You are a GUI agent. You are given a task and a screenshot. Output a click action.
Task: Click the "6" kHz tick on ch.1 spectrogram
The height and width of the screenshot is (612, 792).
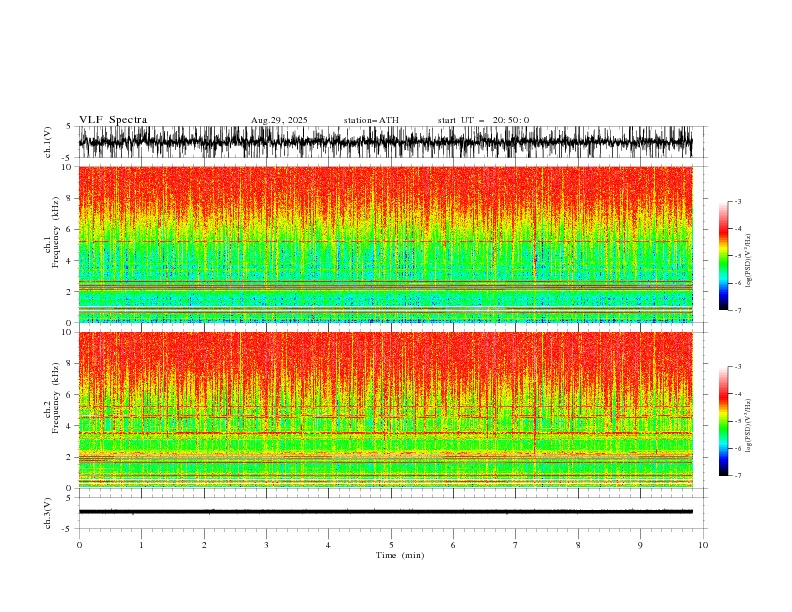(70, 229)
